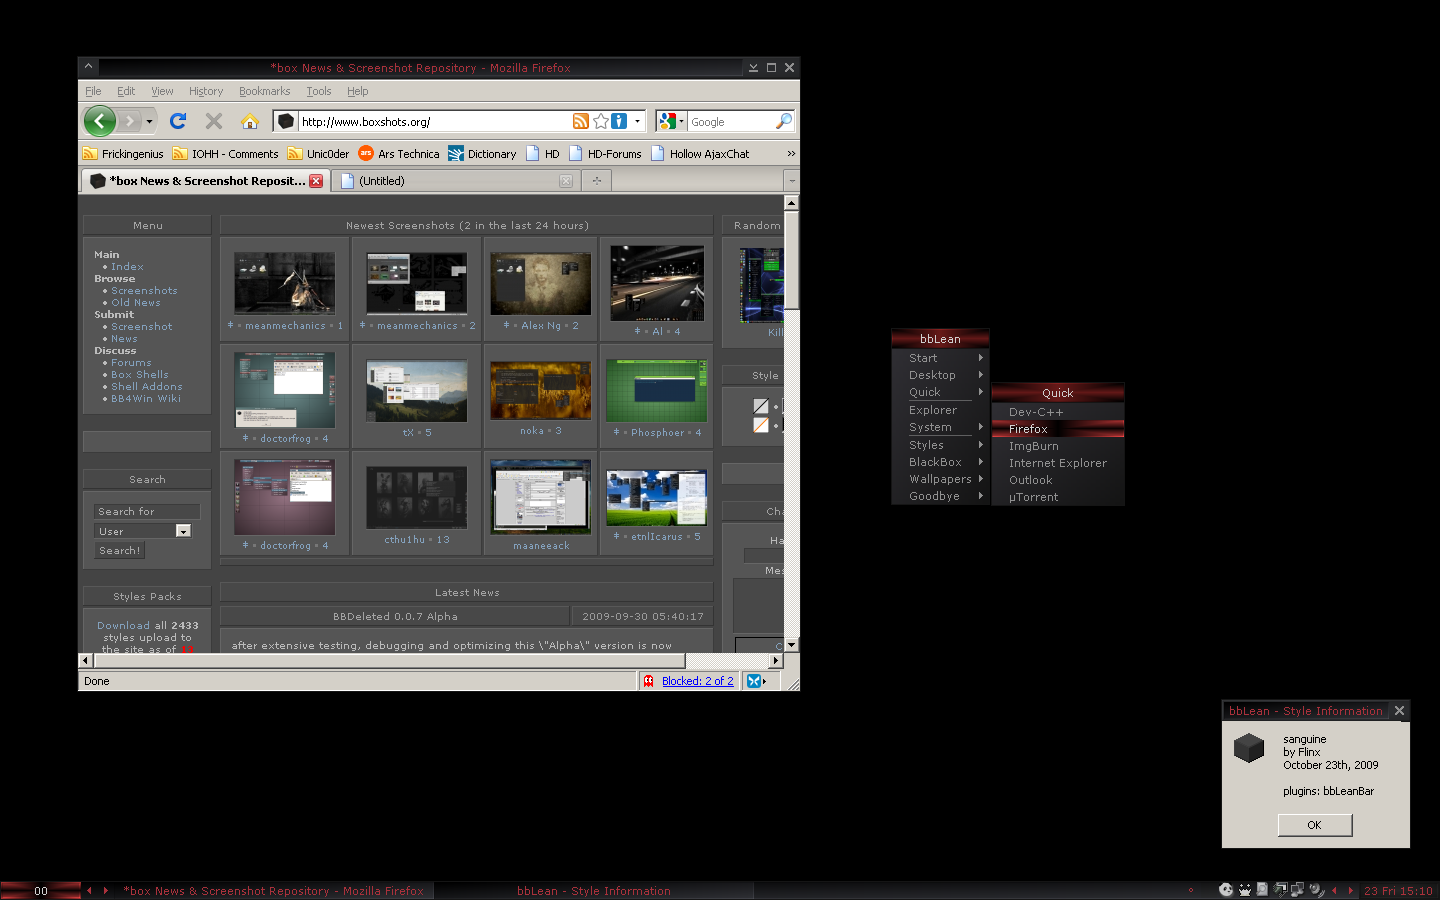Open the red ghost blocker status icon
Image resolution: width=1440 pixels, height=900 pixels.
tap(649, 681)
